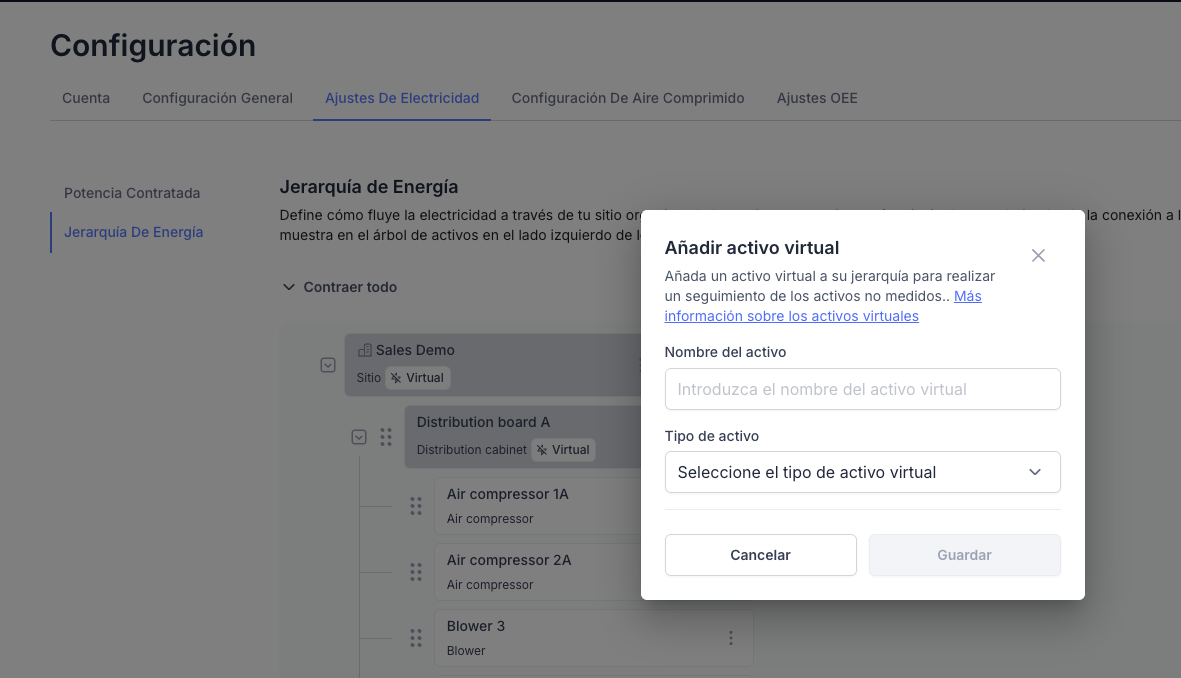Open three-dot menu for Blower 3
Image resolution: width=1181 pixels, height=678 pixels.
click(731, 638)
